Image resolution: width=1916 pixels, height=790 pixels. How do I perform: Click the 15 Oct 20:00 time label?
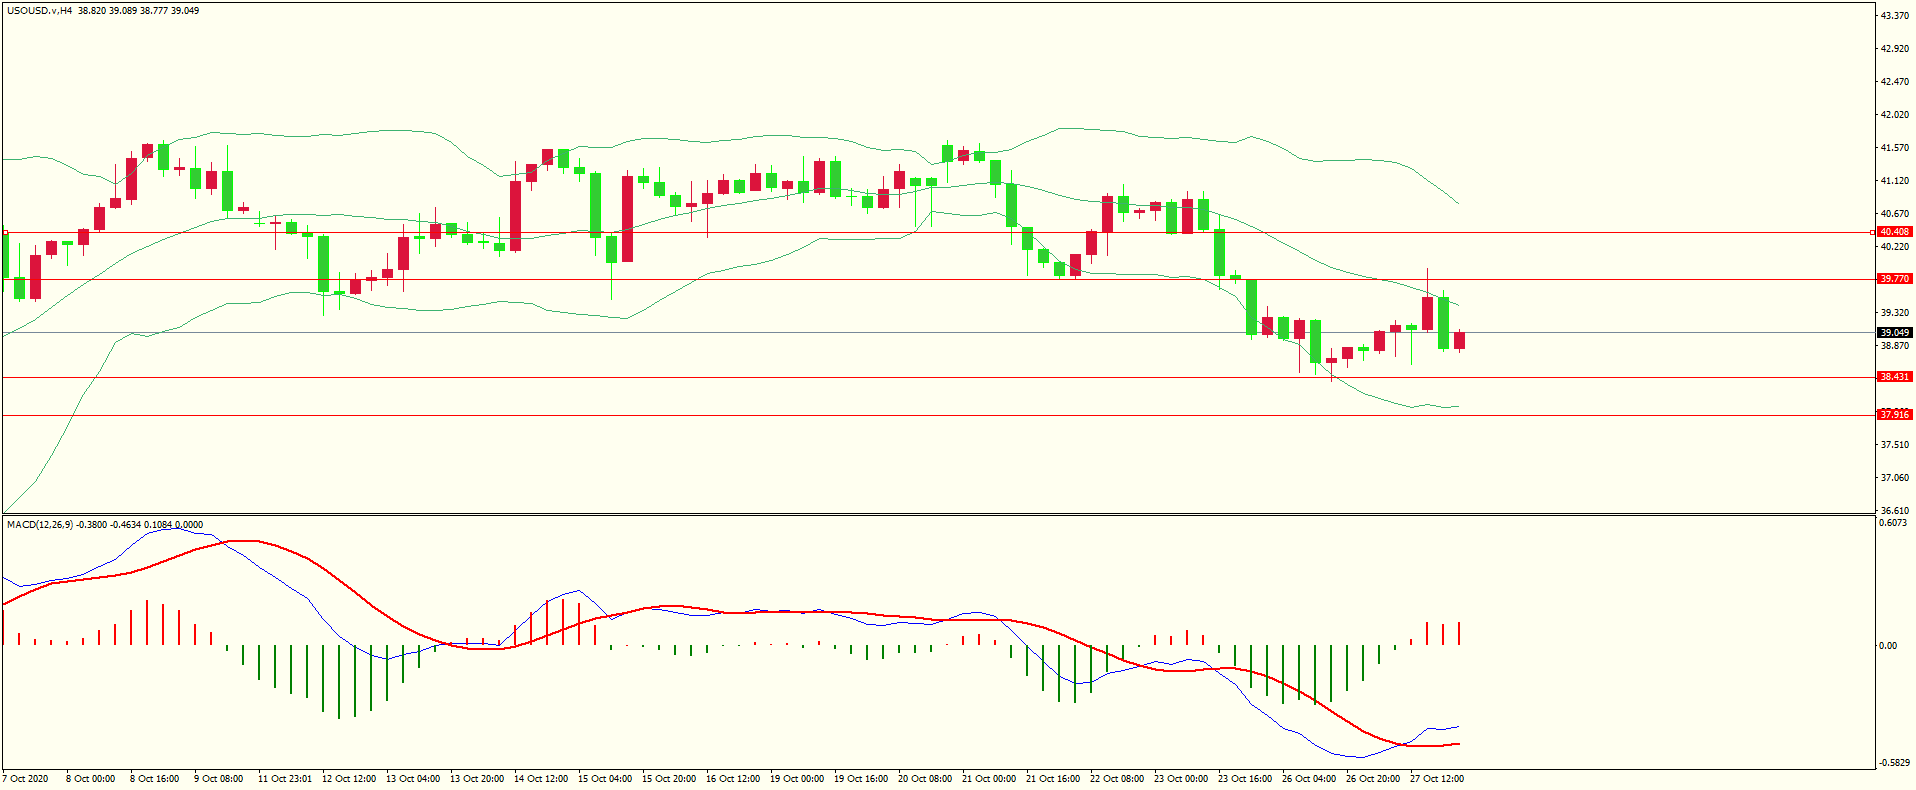(669, 779)
